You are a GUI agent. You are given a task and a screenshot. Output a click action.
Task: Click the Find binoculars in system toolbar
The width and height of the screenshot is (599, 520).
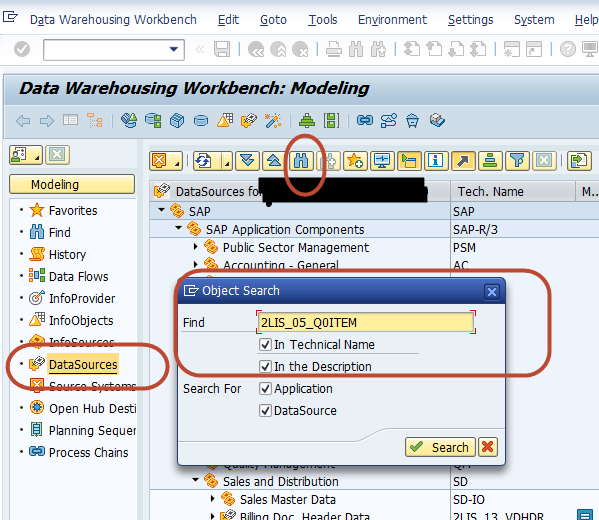point(356,50)
